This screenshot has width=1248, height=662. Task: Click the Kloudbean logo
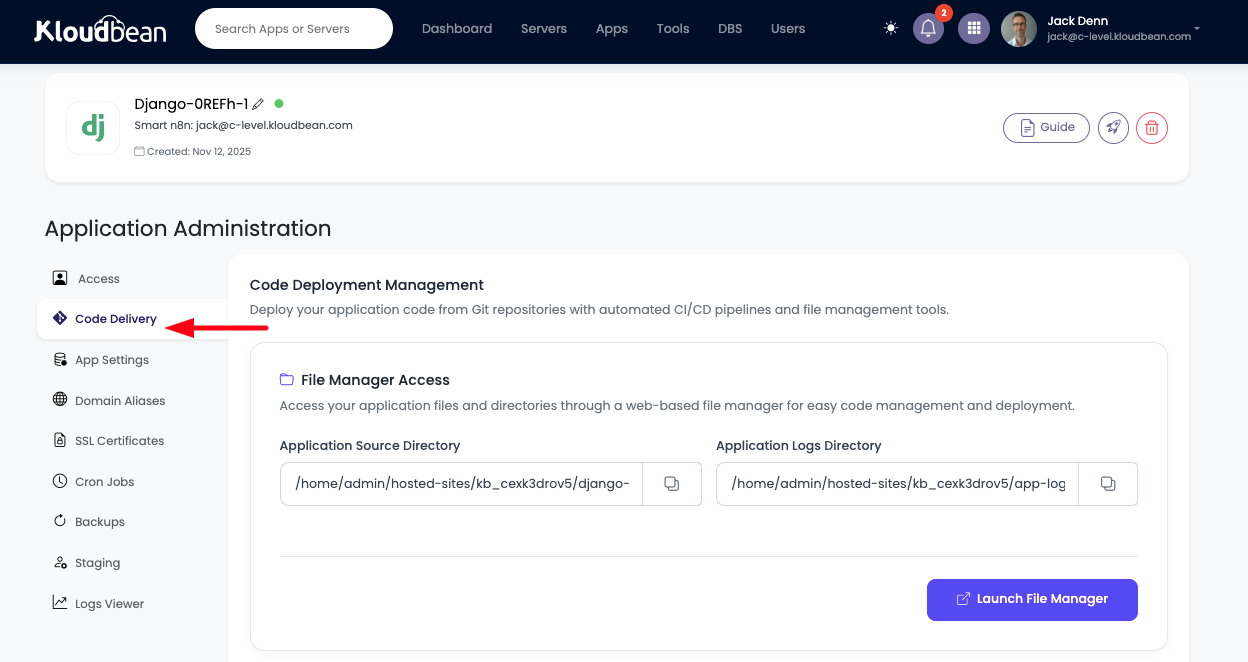[100, 29]
